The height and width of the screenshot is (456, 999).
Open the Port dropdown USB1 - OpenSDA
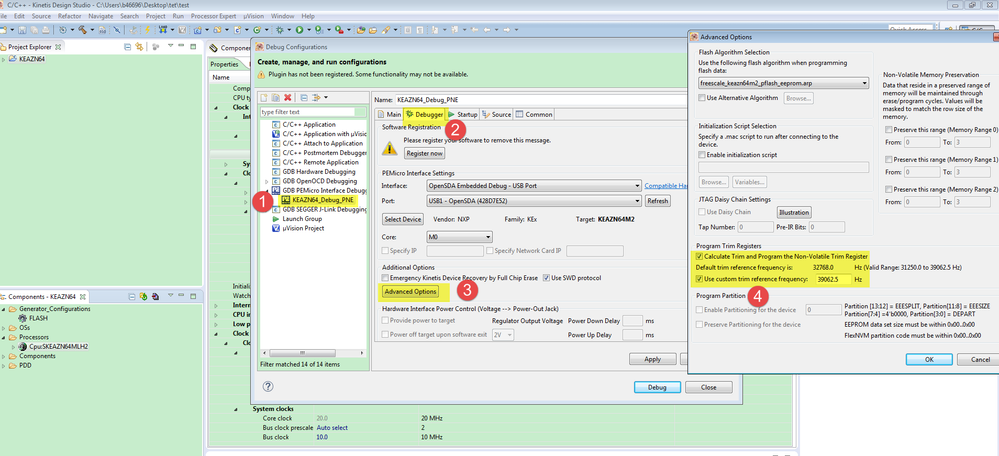(533, 201)
